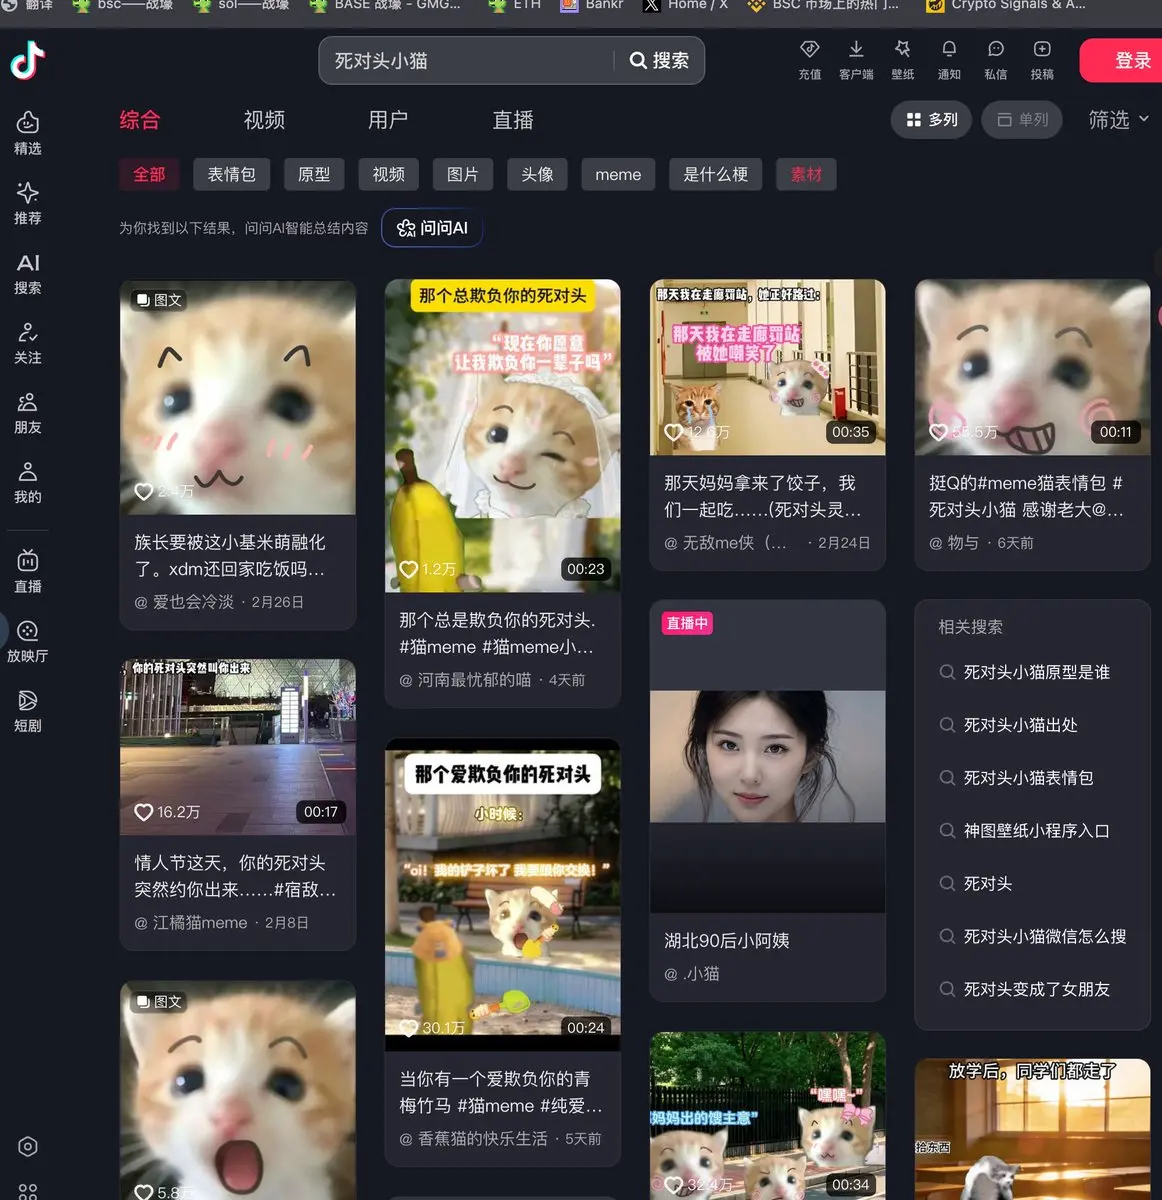Click the 搜索 magnifier button
Image resolution: width=1162 pixels, height=1200 pixels.
(659, 61)
